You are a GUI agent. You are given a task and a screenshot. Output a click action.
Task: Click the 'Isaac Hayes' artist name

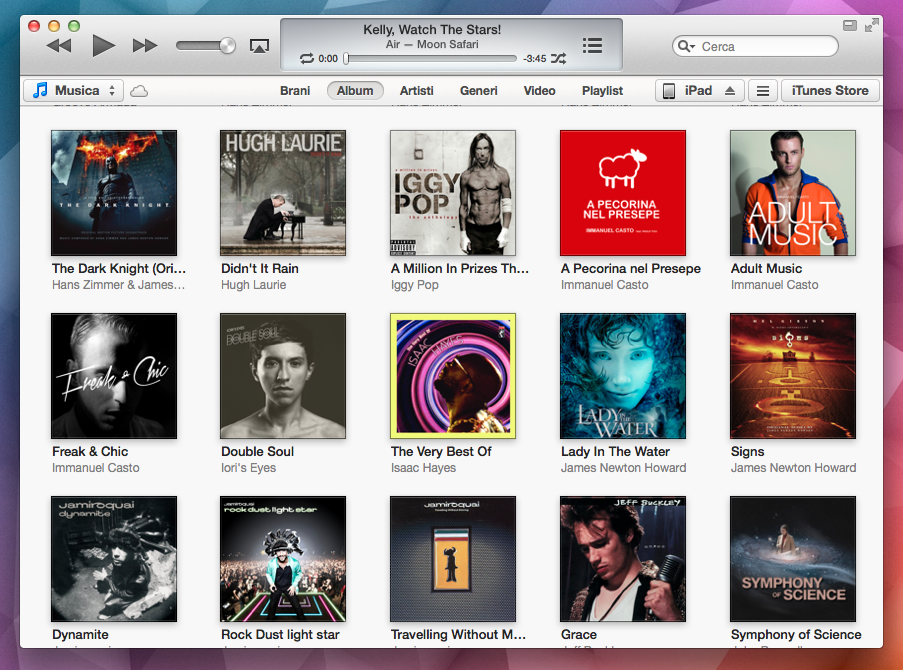[x=423, y=468]
